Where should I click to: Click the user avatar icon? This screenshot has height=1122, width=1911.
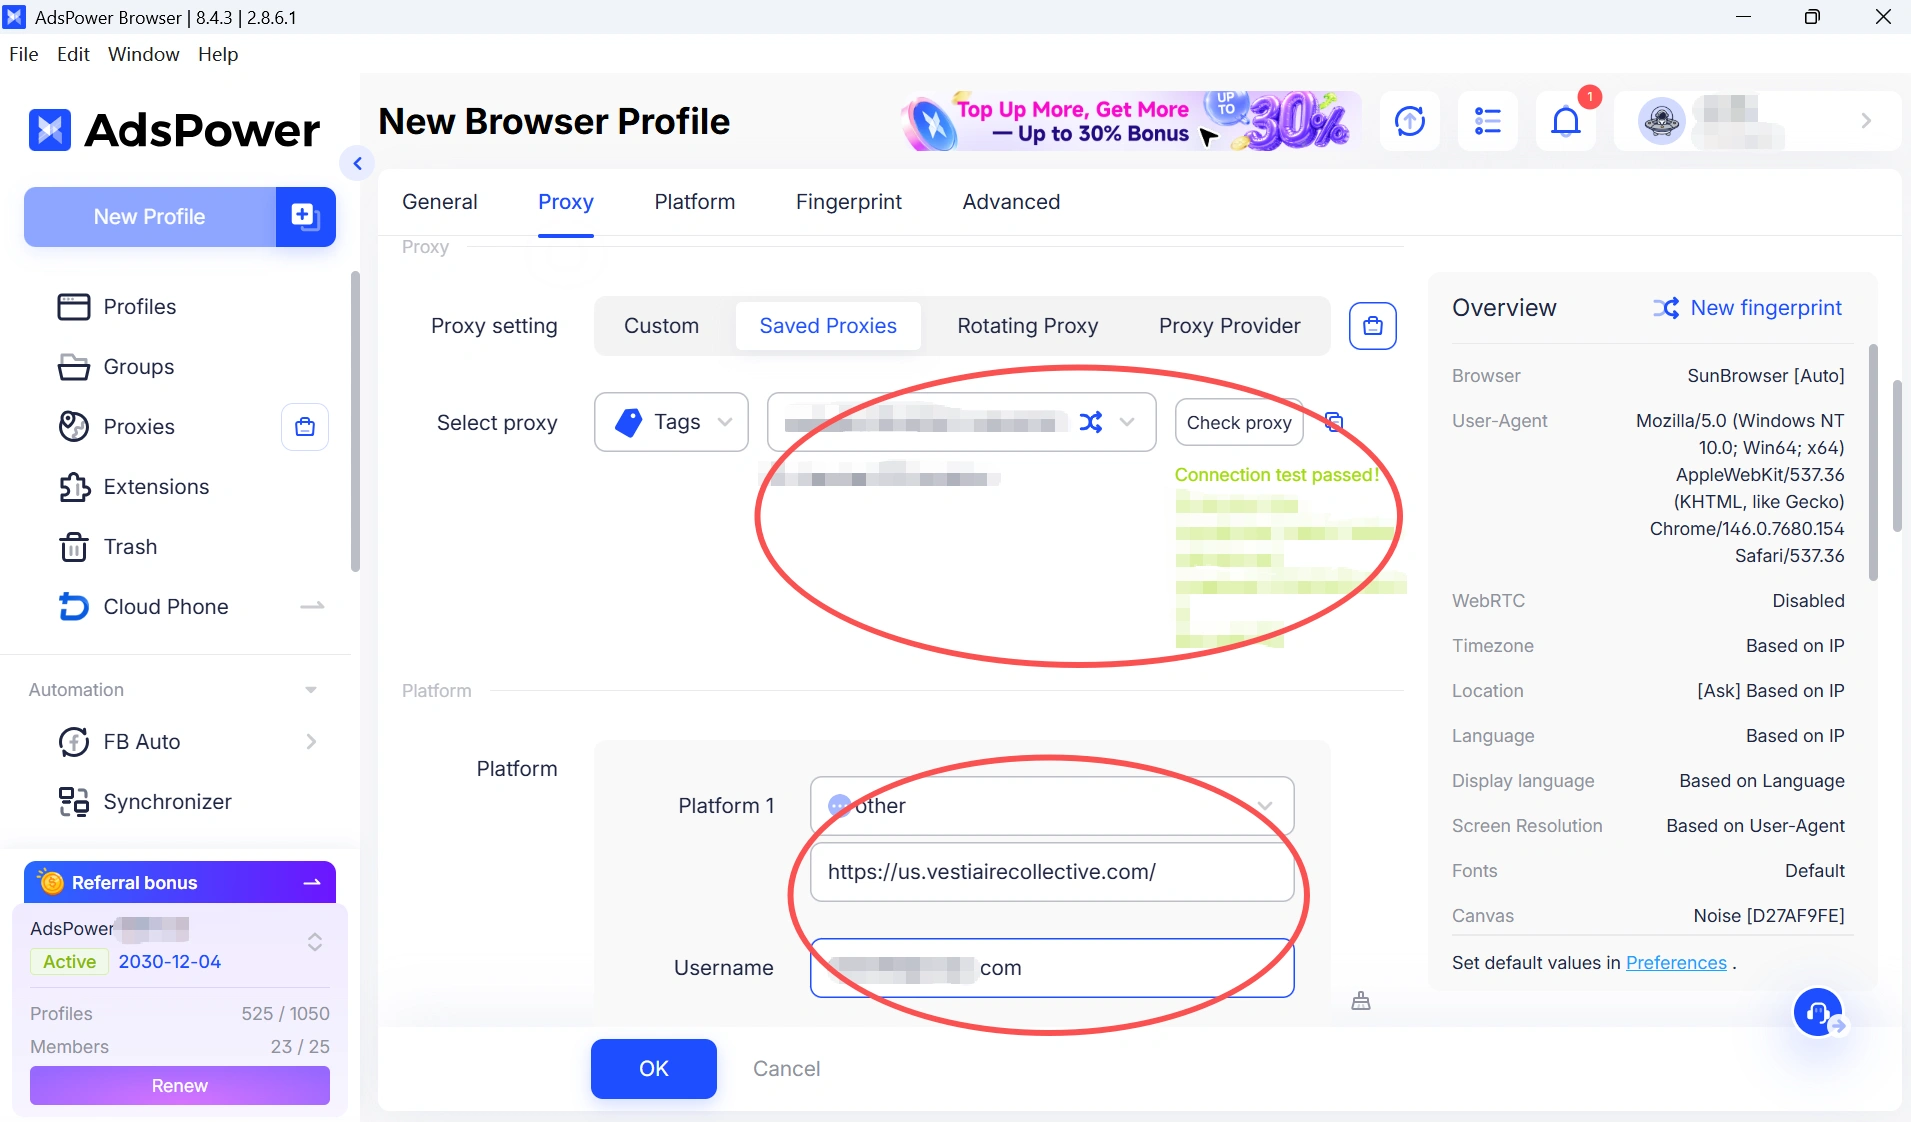click(1662, 121)
